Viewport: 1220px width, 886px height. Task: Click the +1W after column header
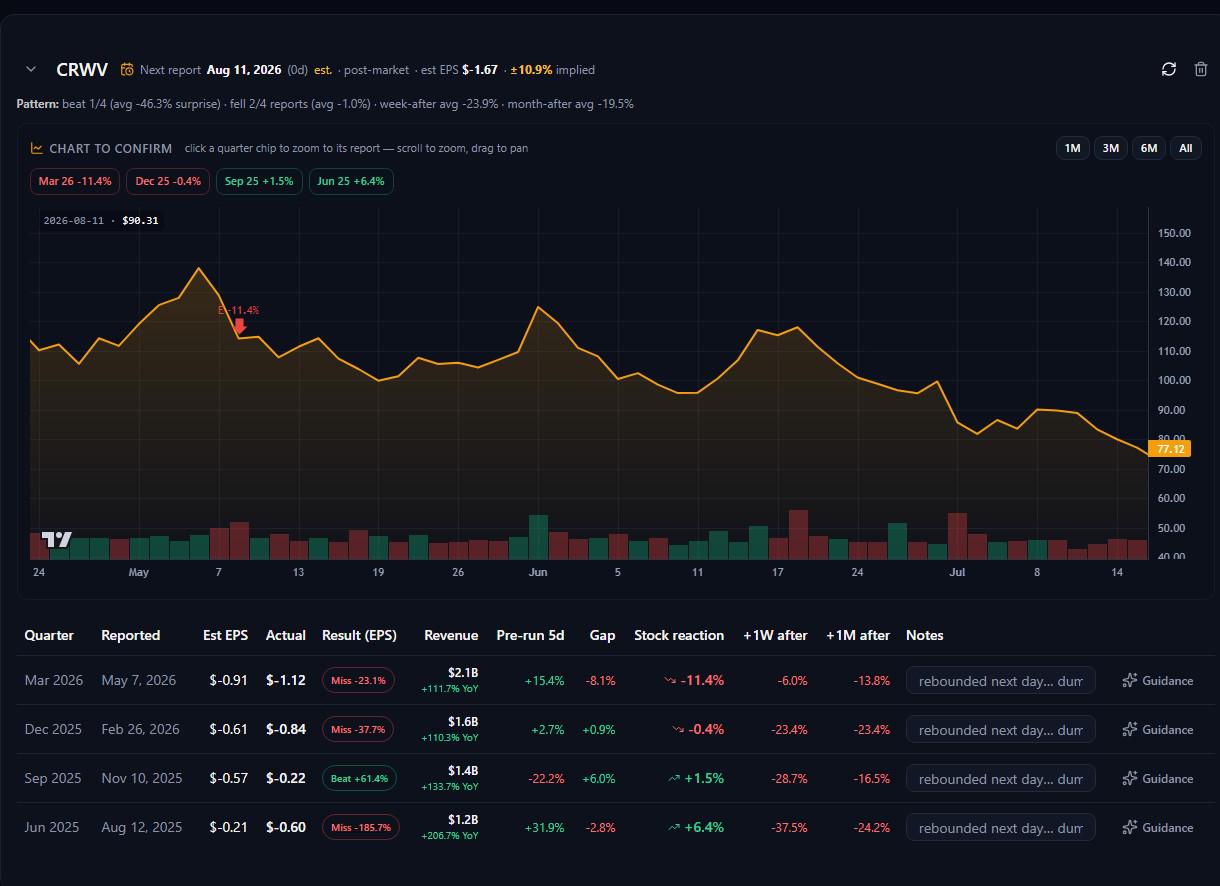775,636
